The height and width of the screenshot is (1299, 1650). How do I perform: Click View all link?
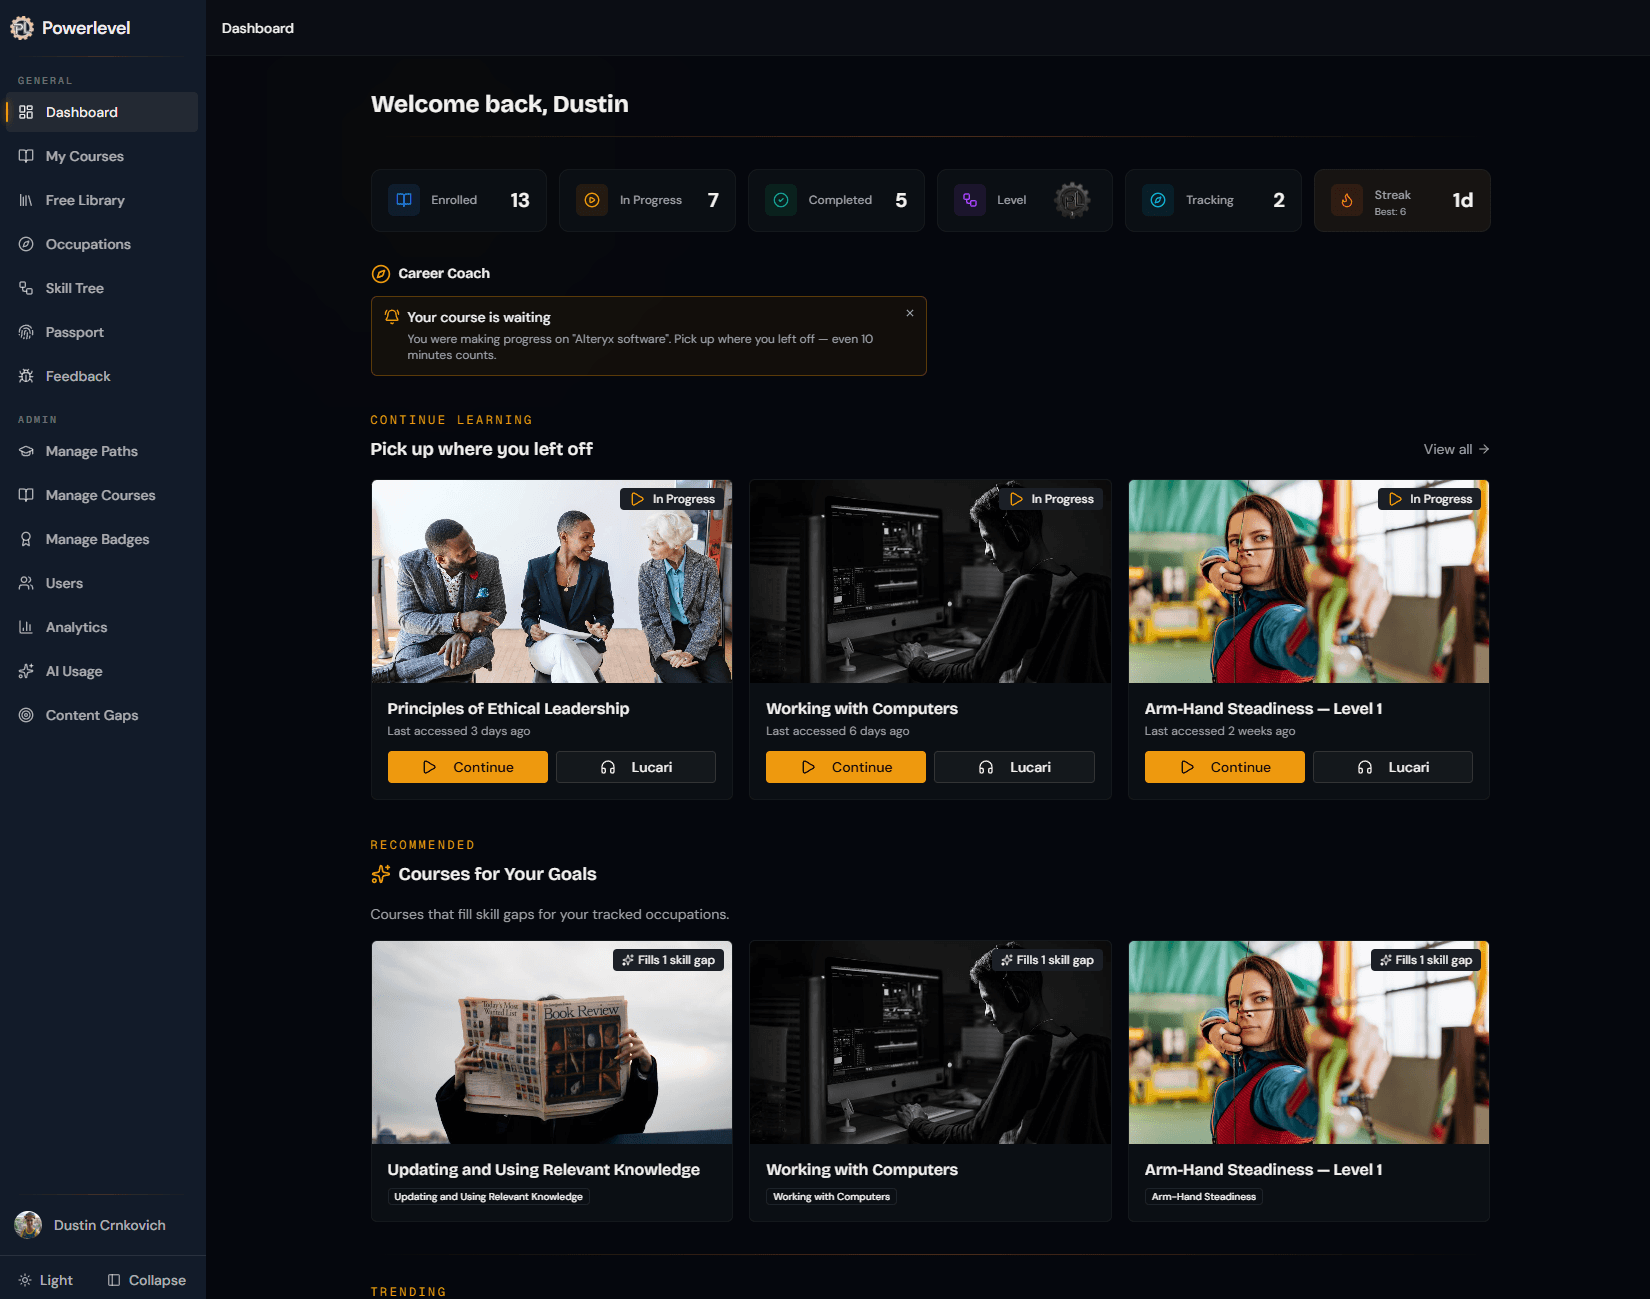(1455, 449)
